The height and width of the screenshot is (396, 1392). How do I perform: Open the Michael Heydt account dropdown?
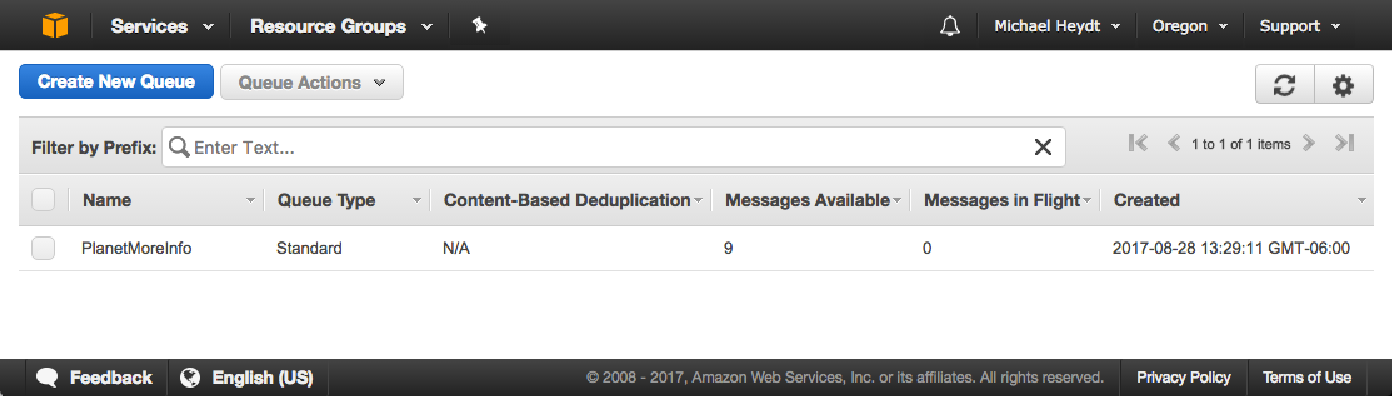(1057, 26)
